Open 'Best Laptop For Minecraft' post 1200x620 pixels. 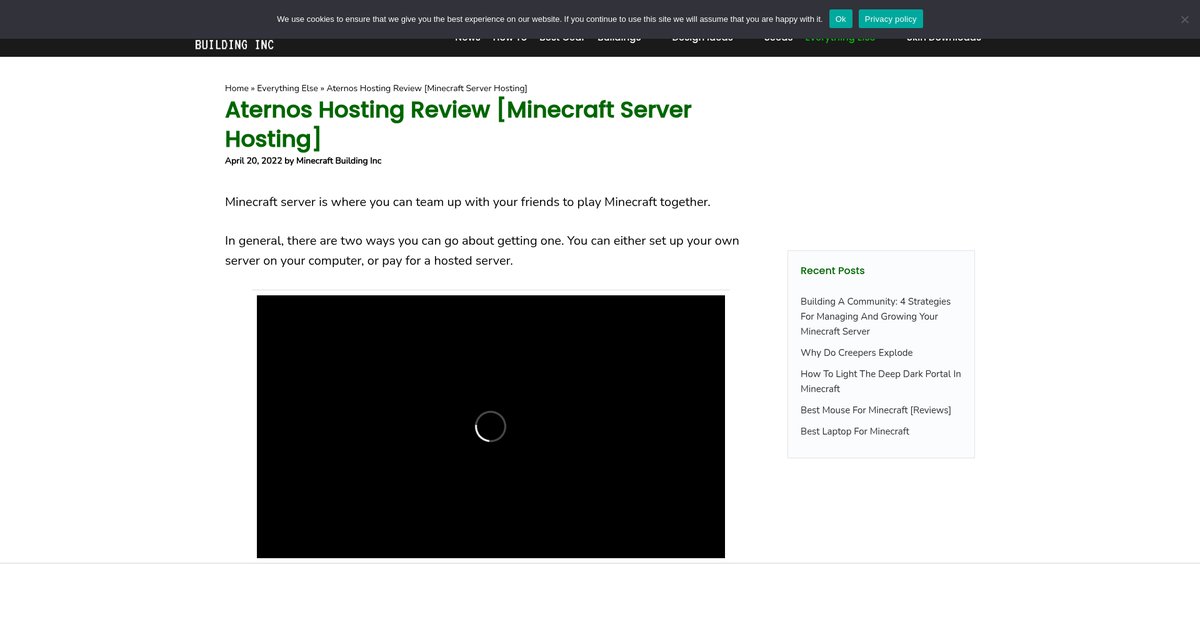[855, 431]
